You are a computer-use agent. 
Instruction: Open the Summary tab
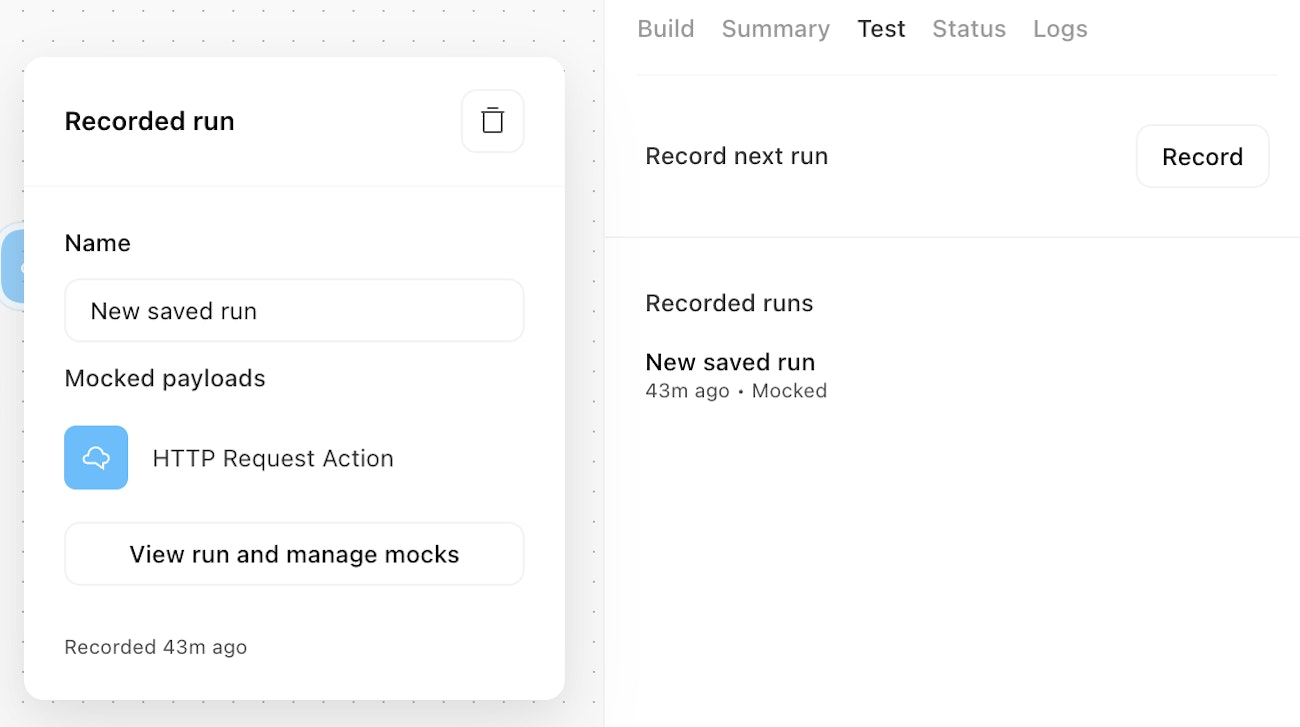coord(776,29)
